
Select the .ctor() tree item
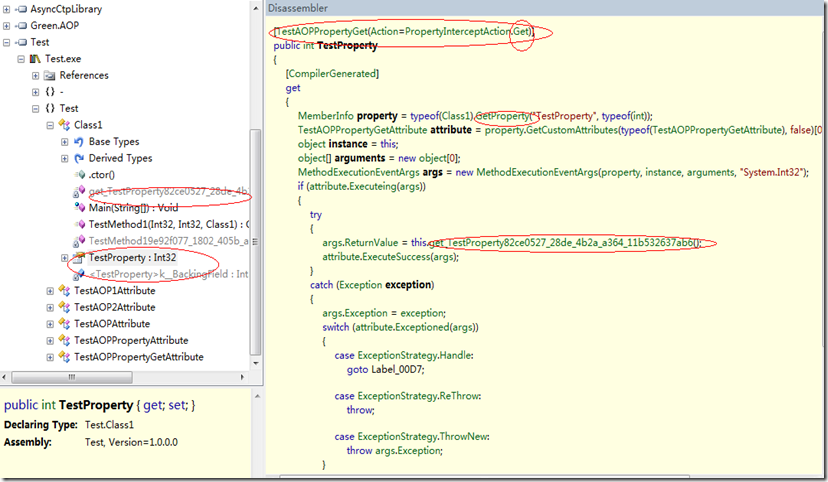click(101, 175)
